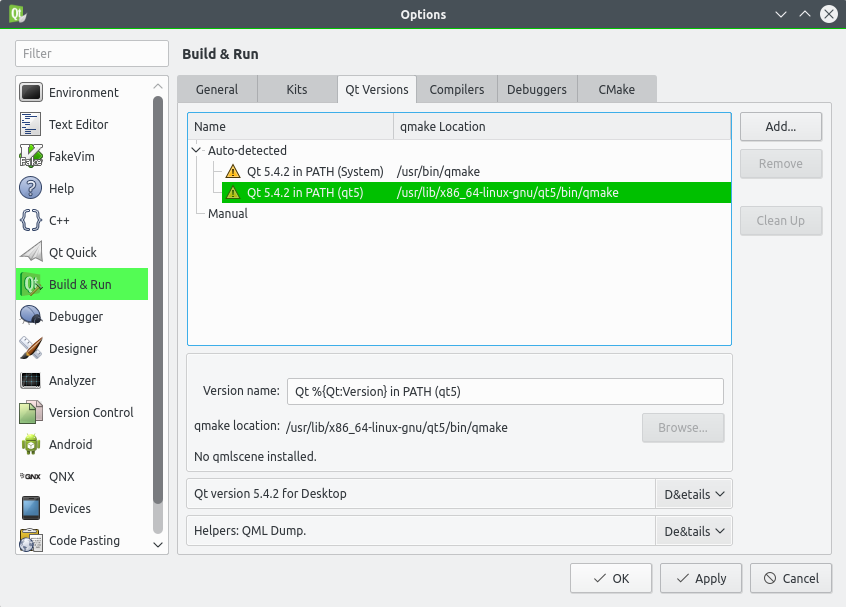Select Qt 5.4.2 in PATH (System) row
The image size is (846, 607).
click(x=314, y=172)
